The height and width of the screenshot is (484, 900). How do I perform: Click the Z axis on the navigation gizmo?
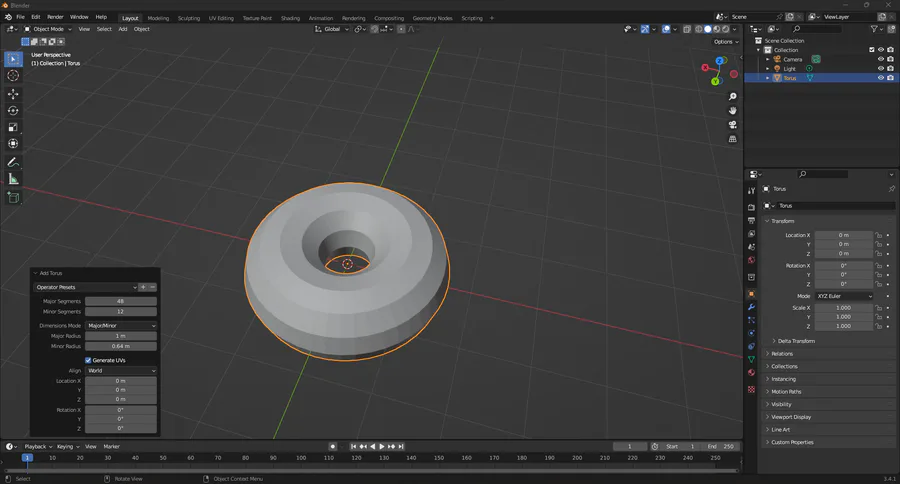point(720,60)
